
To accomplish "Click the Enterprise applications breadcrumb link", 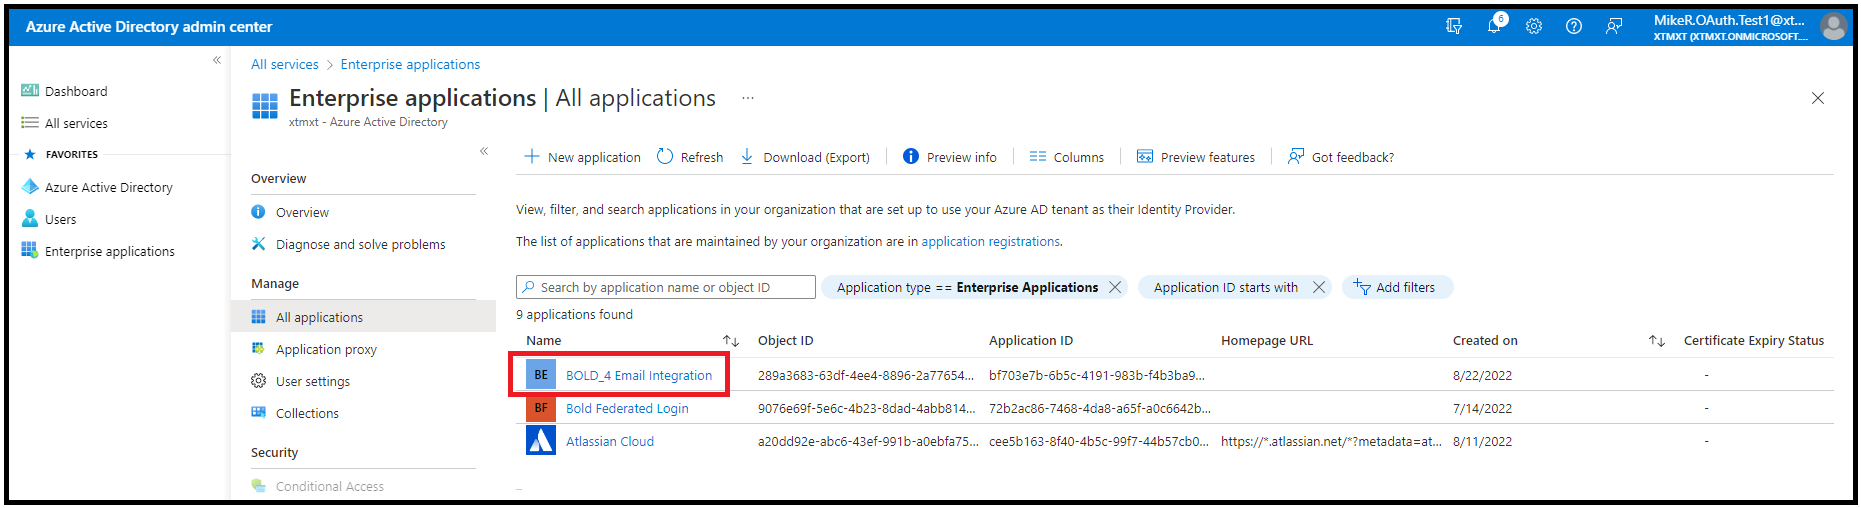I will click(x=410, y=64).
